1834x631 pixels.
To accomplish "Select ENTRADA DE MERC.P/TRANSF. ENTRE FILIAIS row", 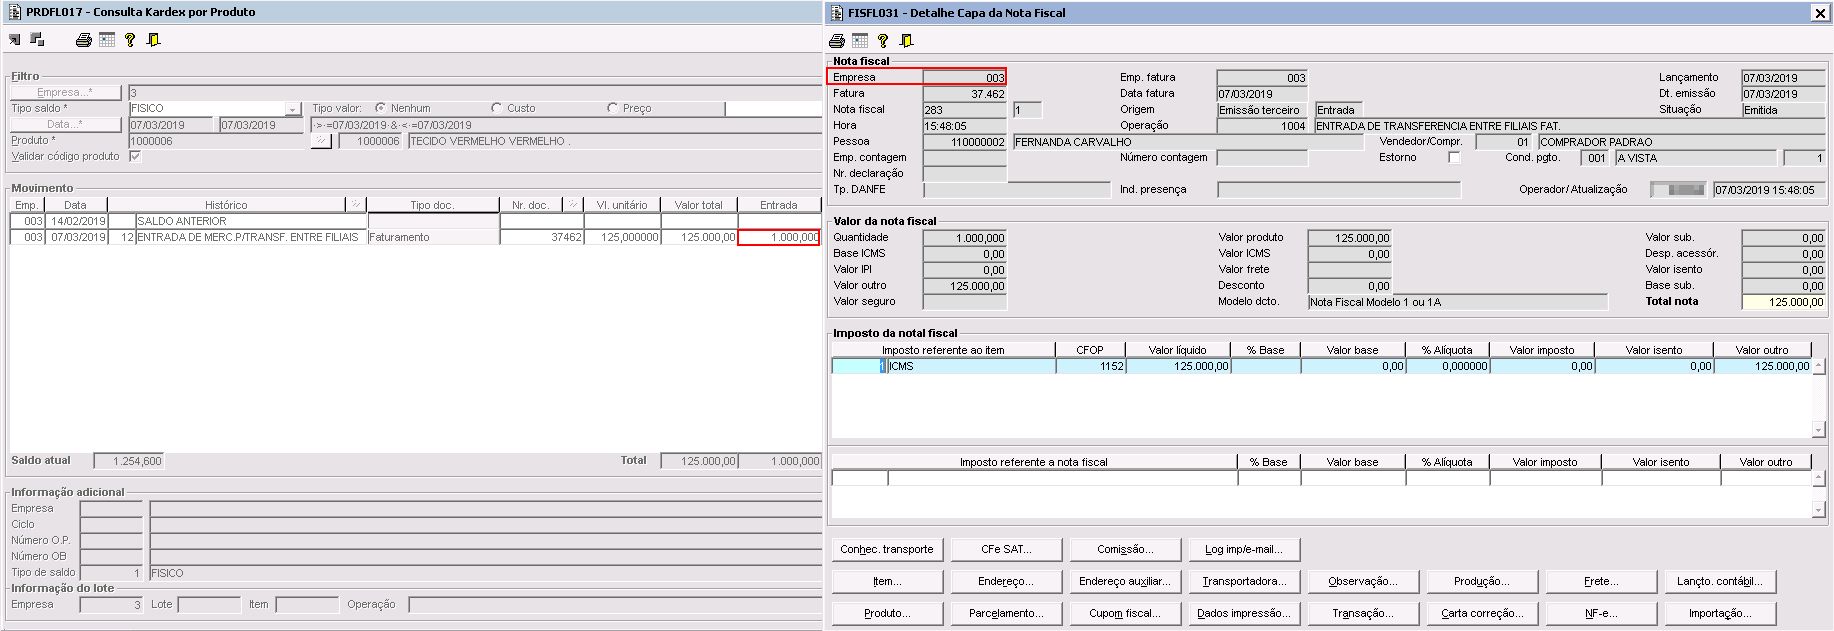I will pos(415,237).
